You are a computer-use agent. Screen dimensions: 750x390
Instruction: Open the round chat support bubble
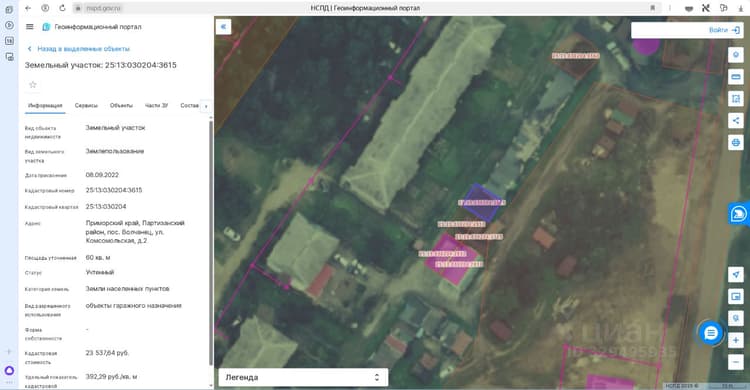click(x=711, y=333)
